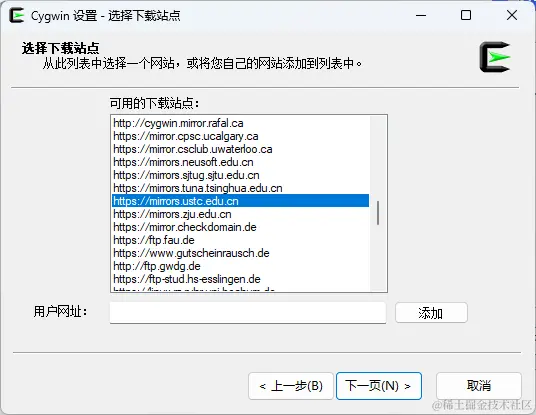Image resolution: width=536 pixels, height=415 pixels.
Task: Select the mirrors.ustc.edu.cn mirror
Action: pos(240,201)
